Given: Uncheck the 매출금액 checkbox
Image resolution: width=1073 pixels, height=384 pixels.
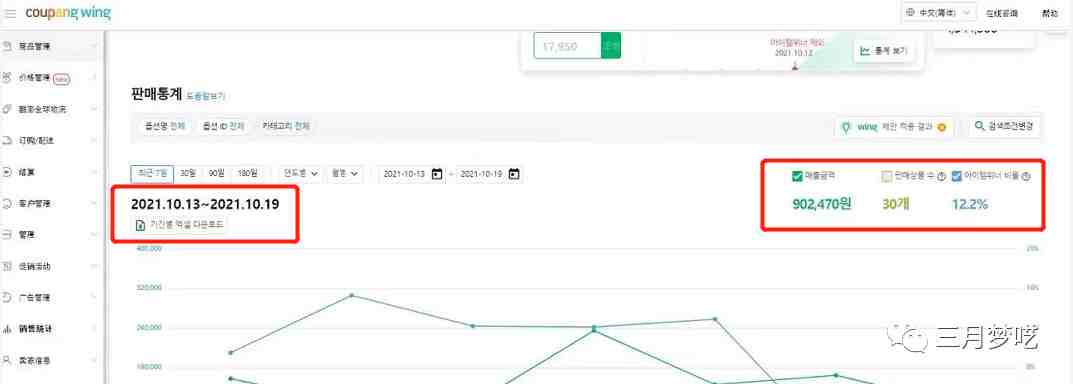Looking at the screenshot, I should tap(797, 176).
